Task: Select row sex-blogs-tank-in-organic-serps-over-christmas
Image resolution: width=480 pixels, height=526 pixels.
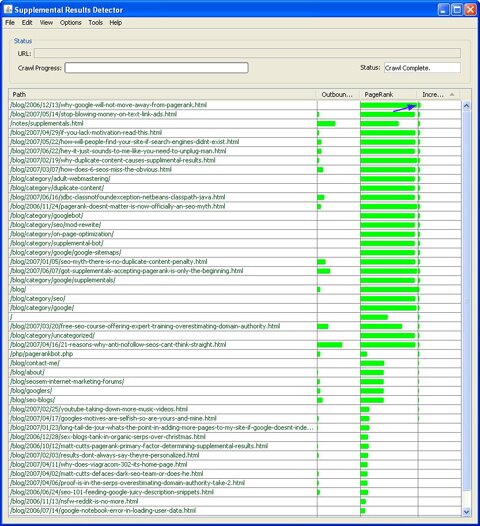Action: coord(235,437)
